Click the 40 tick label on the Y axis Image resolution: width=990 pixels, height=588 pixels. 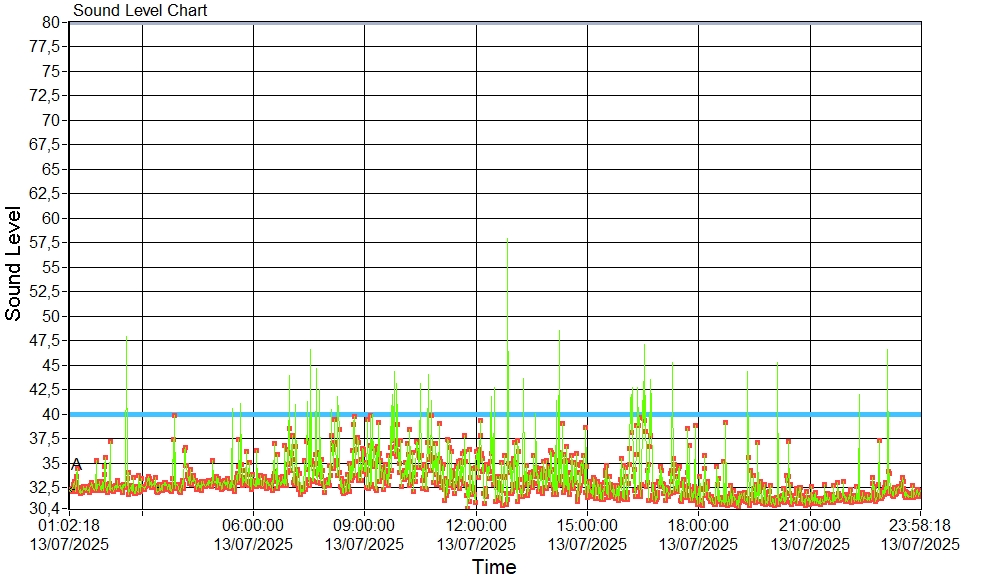coord(51,414)
